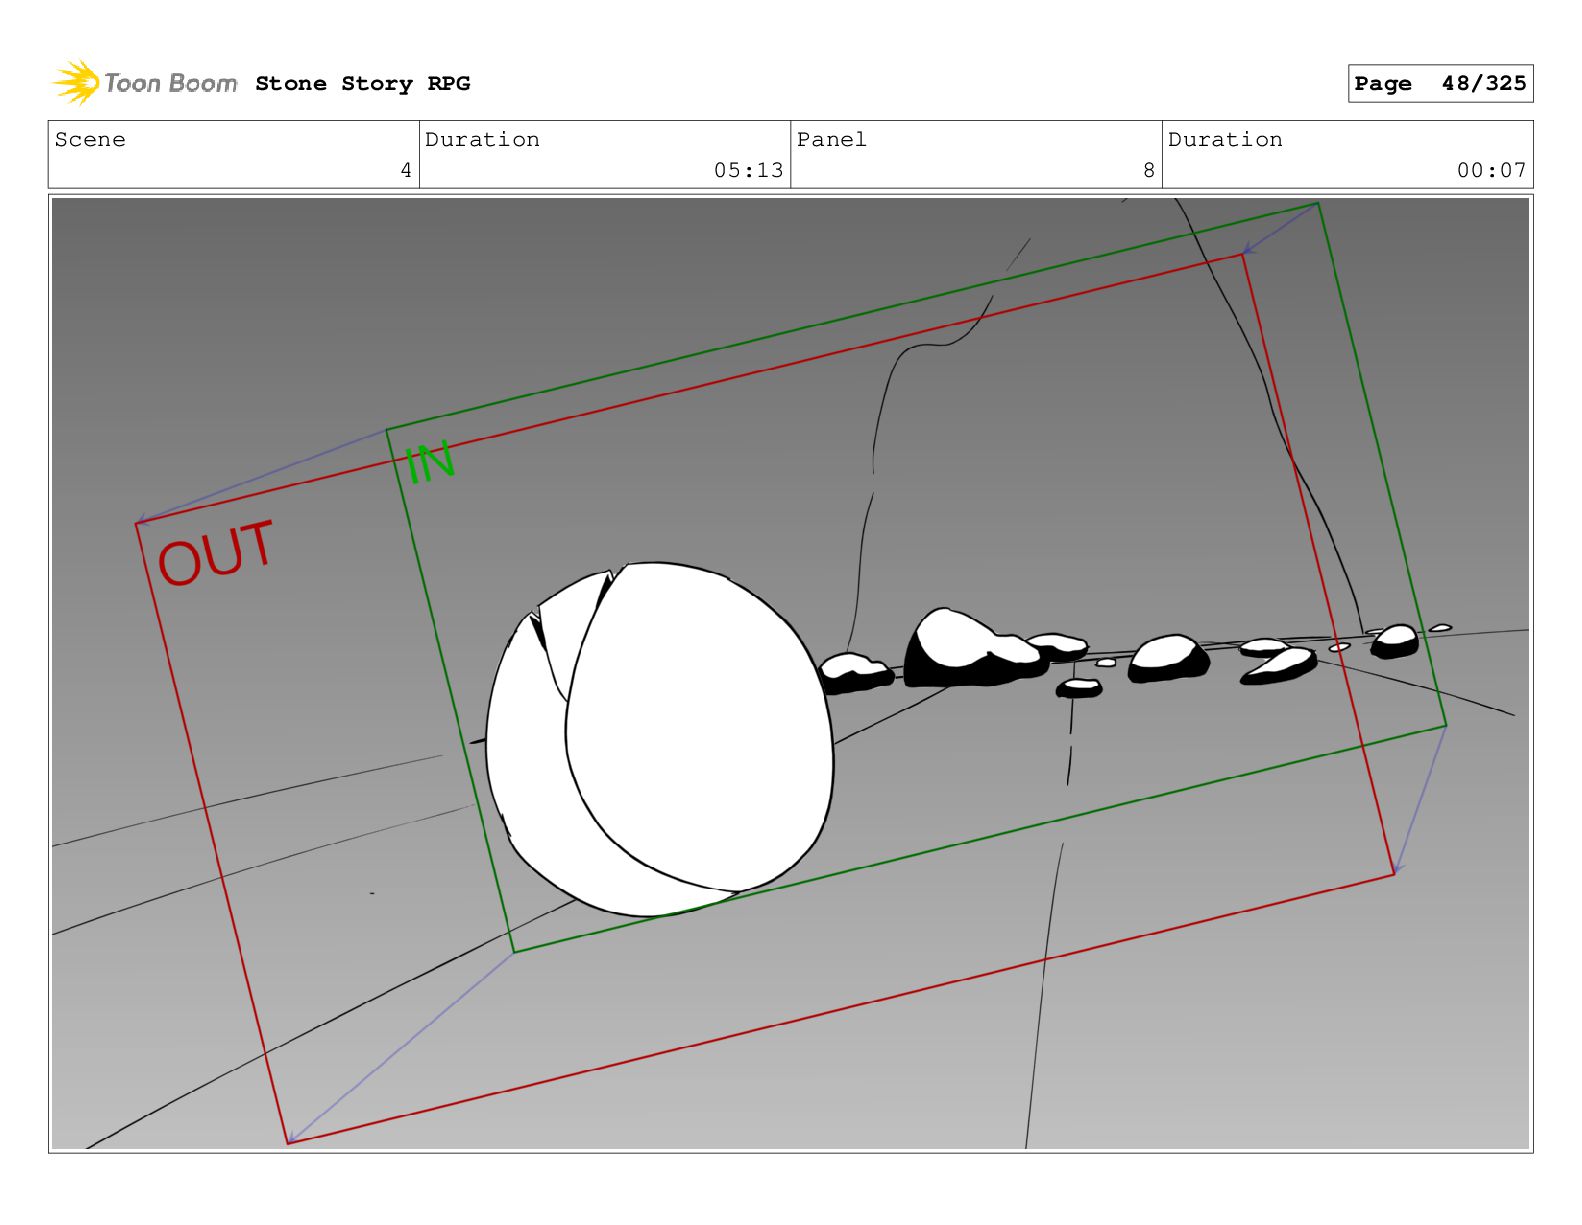The width and height of the screenshot is (1582, 1225).
Task: Click the 'Panel' header label
Action: 831,140
